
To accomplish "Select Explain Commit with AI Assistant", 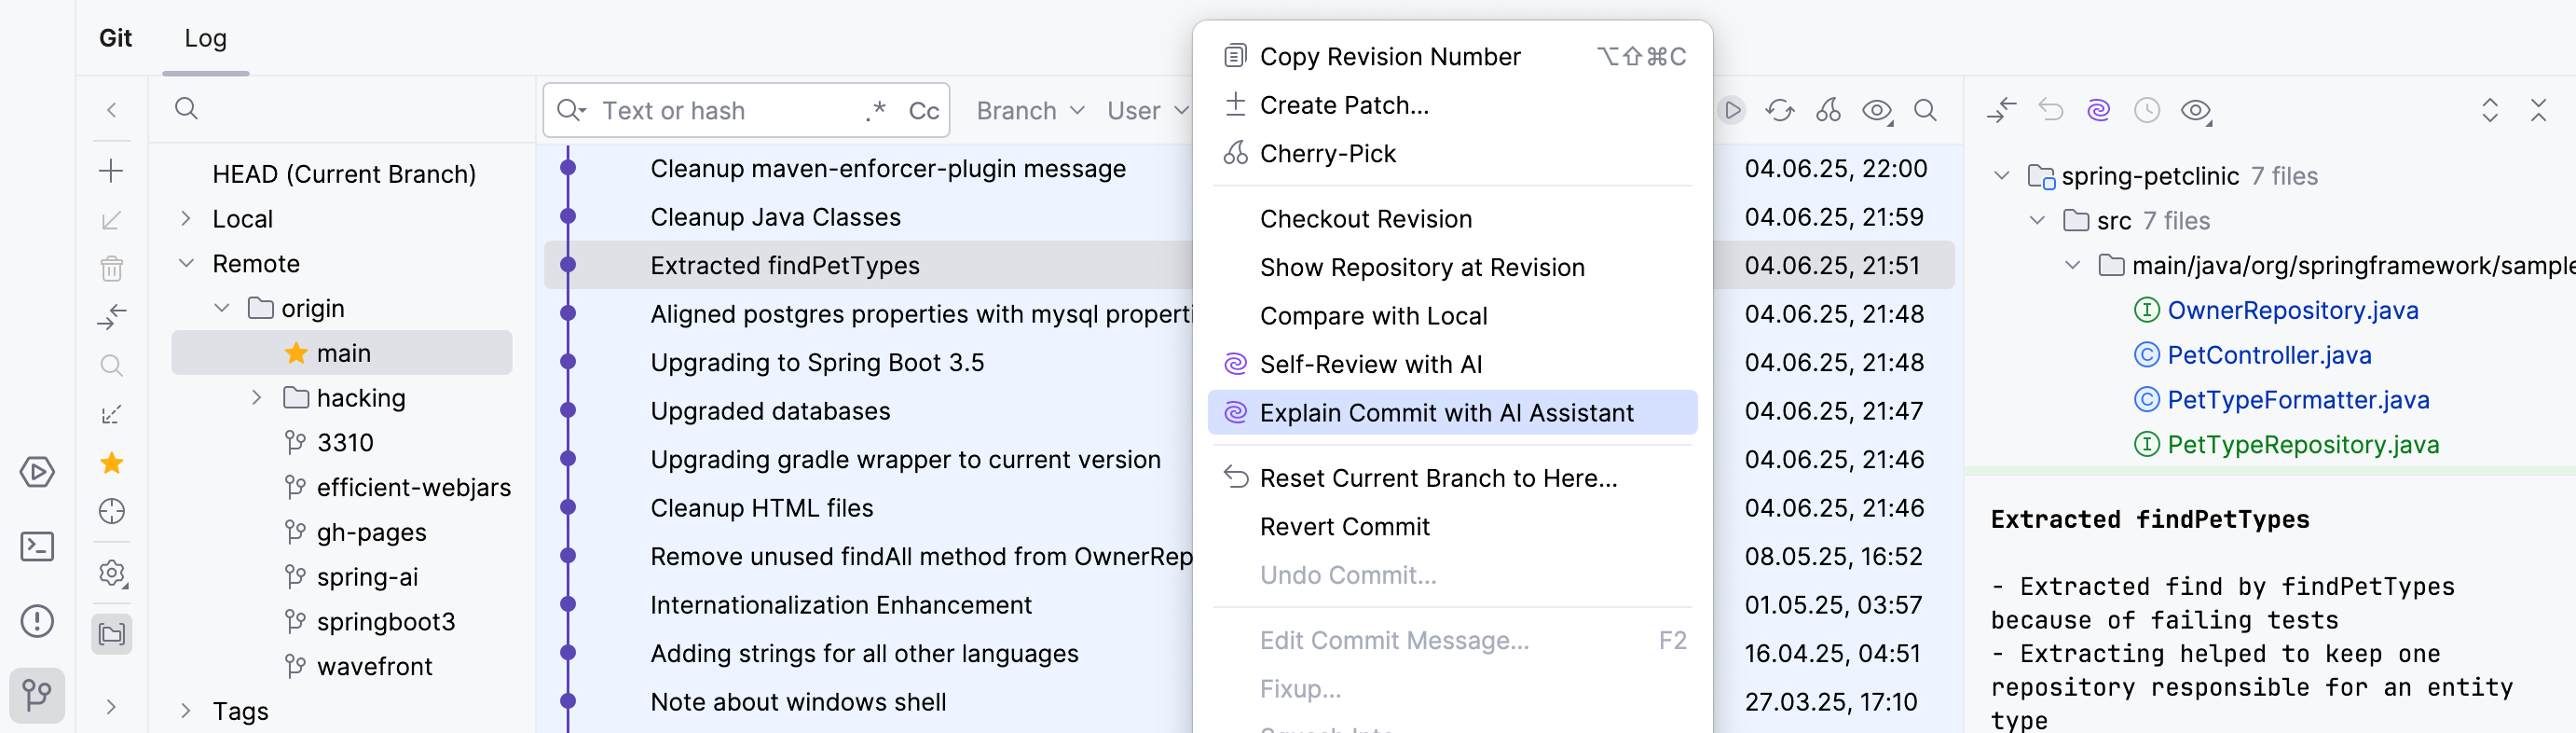I will (1446, 413).
